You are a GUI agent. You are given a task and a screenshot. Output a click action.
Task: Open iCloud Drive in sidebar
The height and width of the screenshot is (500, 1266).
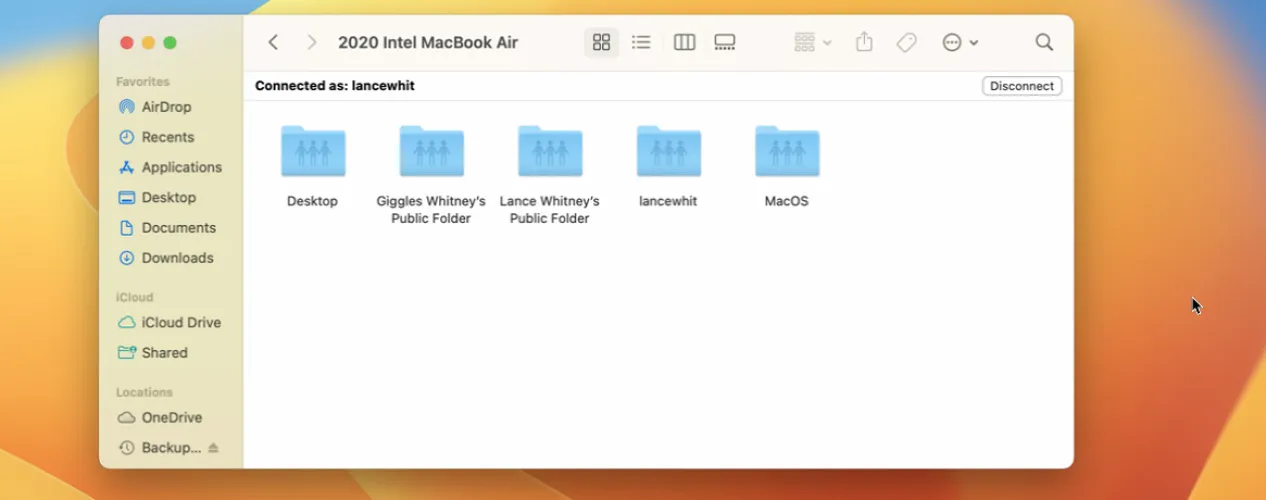point(180,322)
